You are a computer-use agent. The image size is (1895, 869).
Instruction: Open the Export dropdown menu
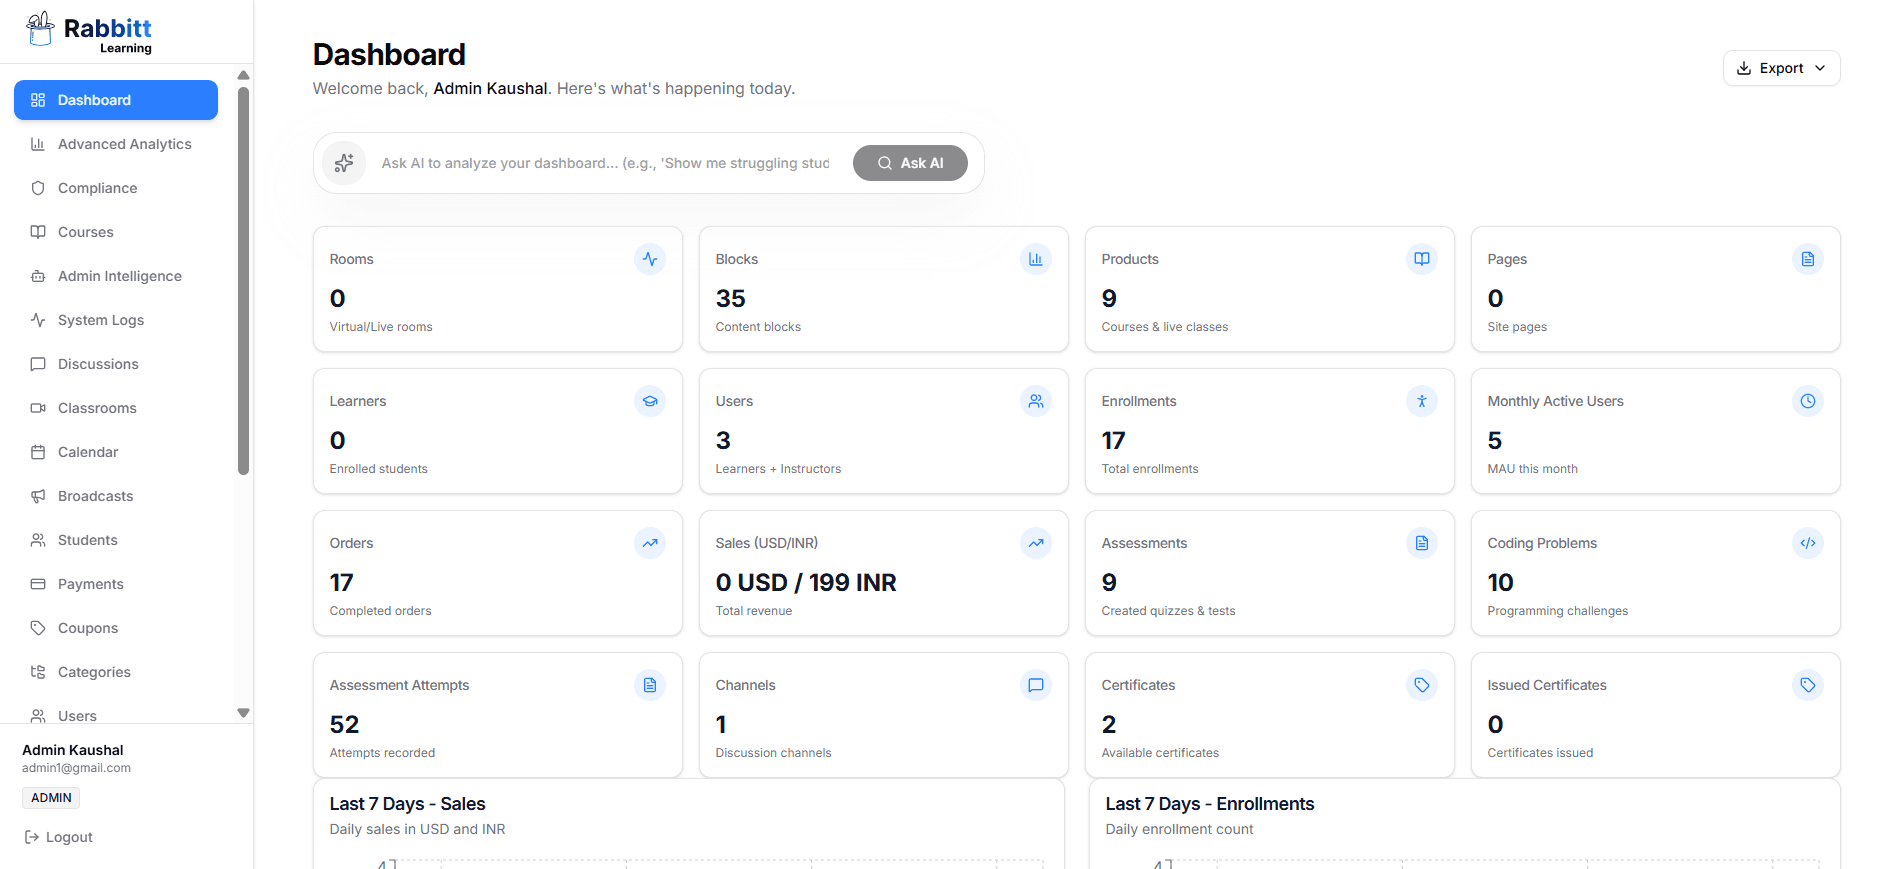click(x=1781, y=68)
